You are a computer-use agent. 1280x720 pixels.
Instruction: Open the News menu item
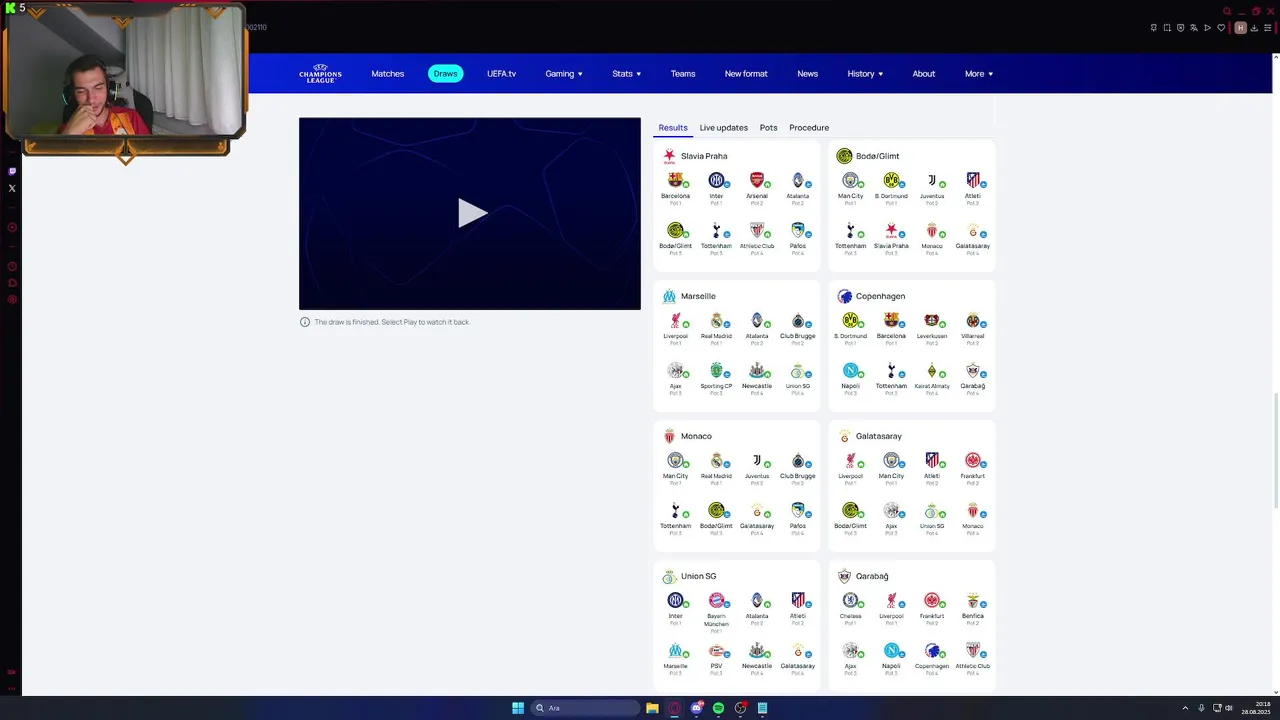coord(807,73)
